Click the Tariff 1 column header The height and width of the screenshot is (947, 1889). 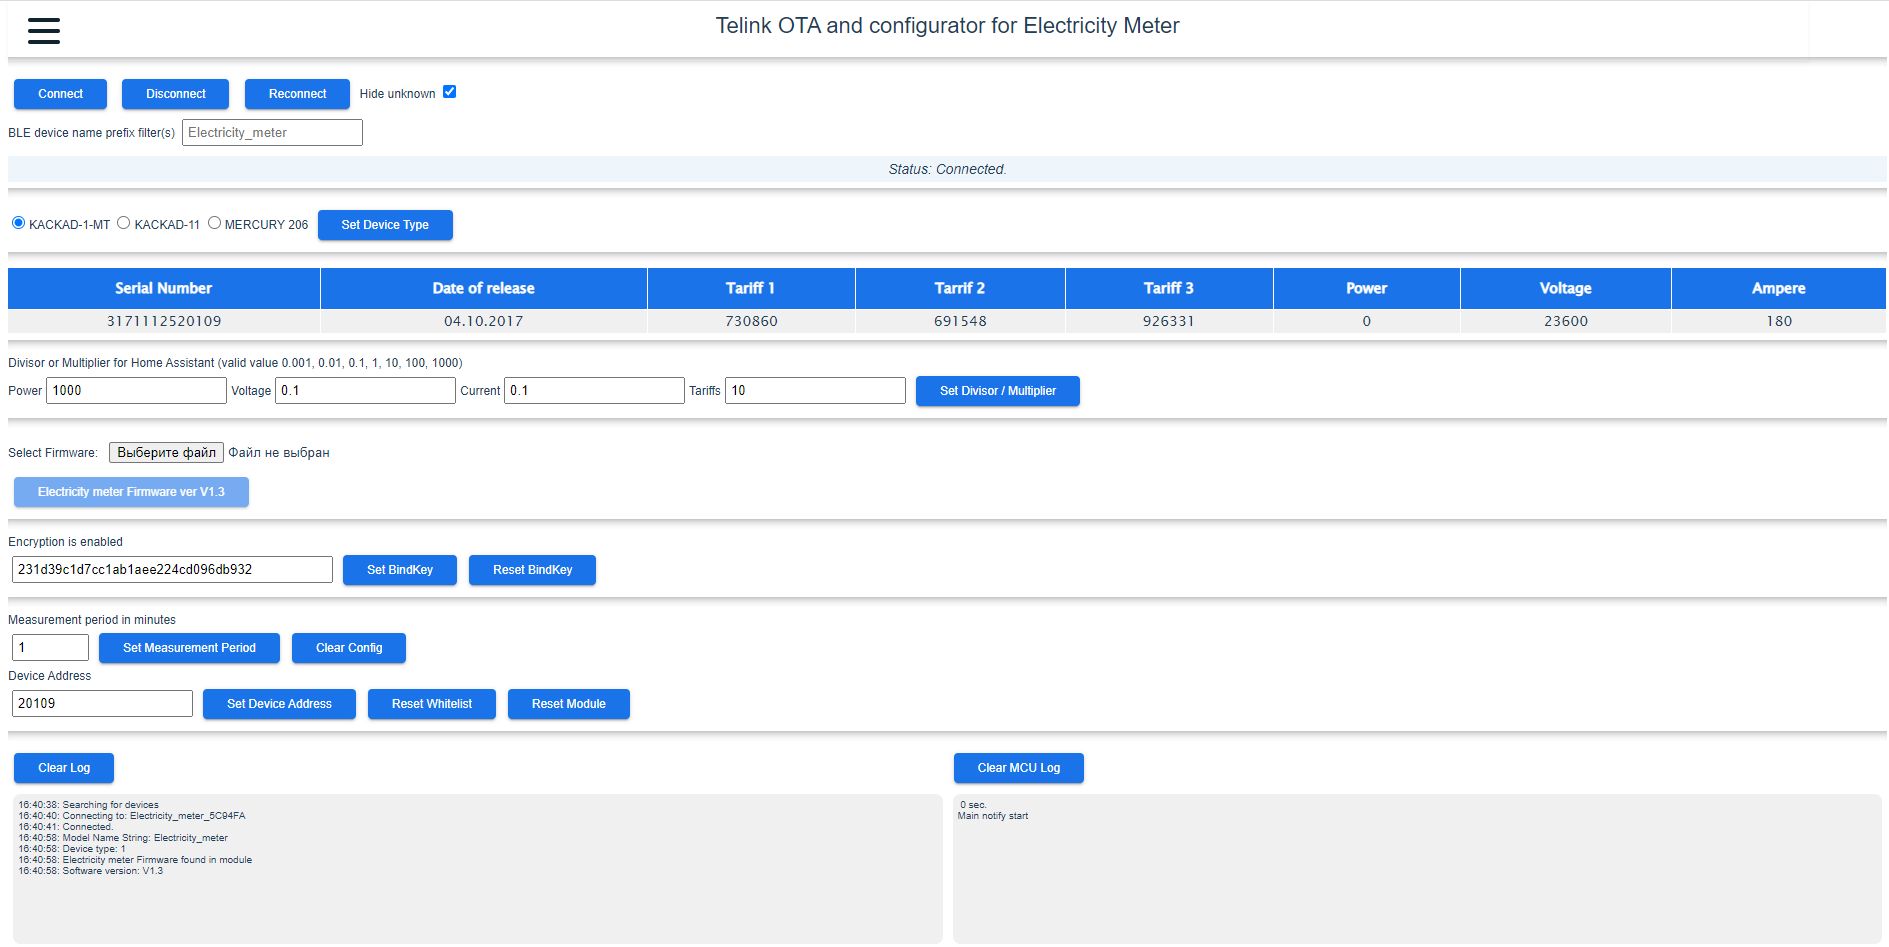751,288
